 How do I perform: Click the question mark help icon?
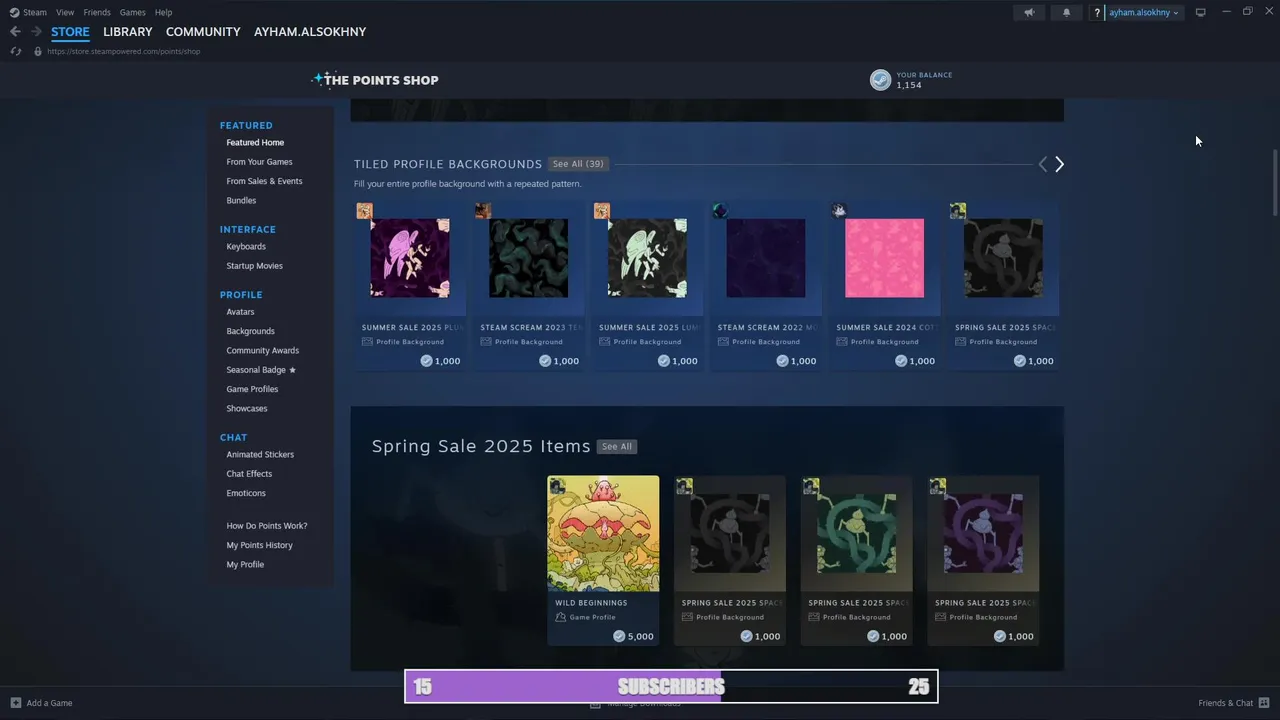(1097, 12)
